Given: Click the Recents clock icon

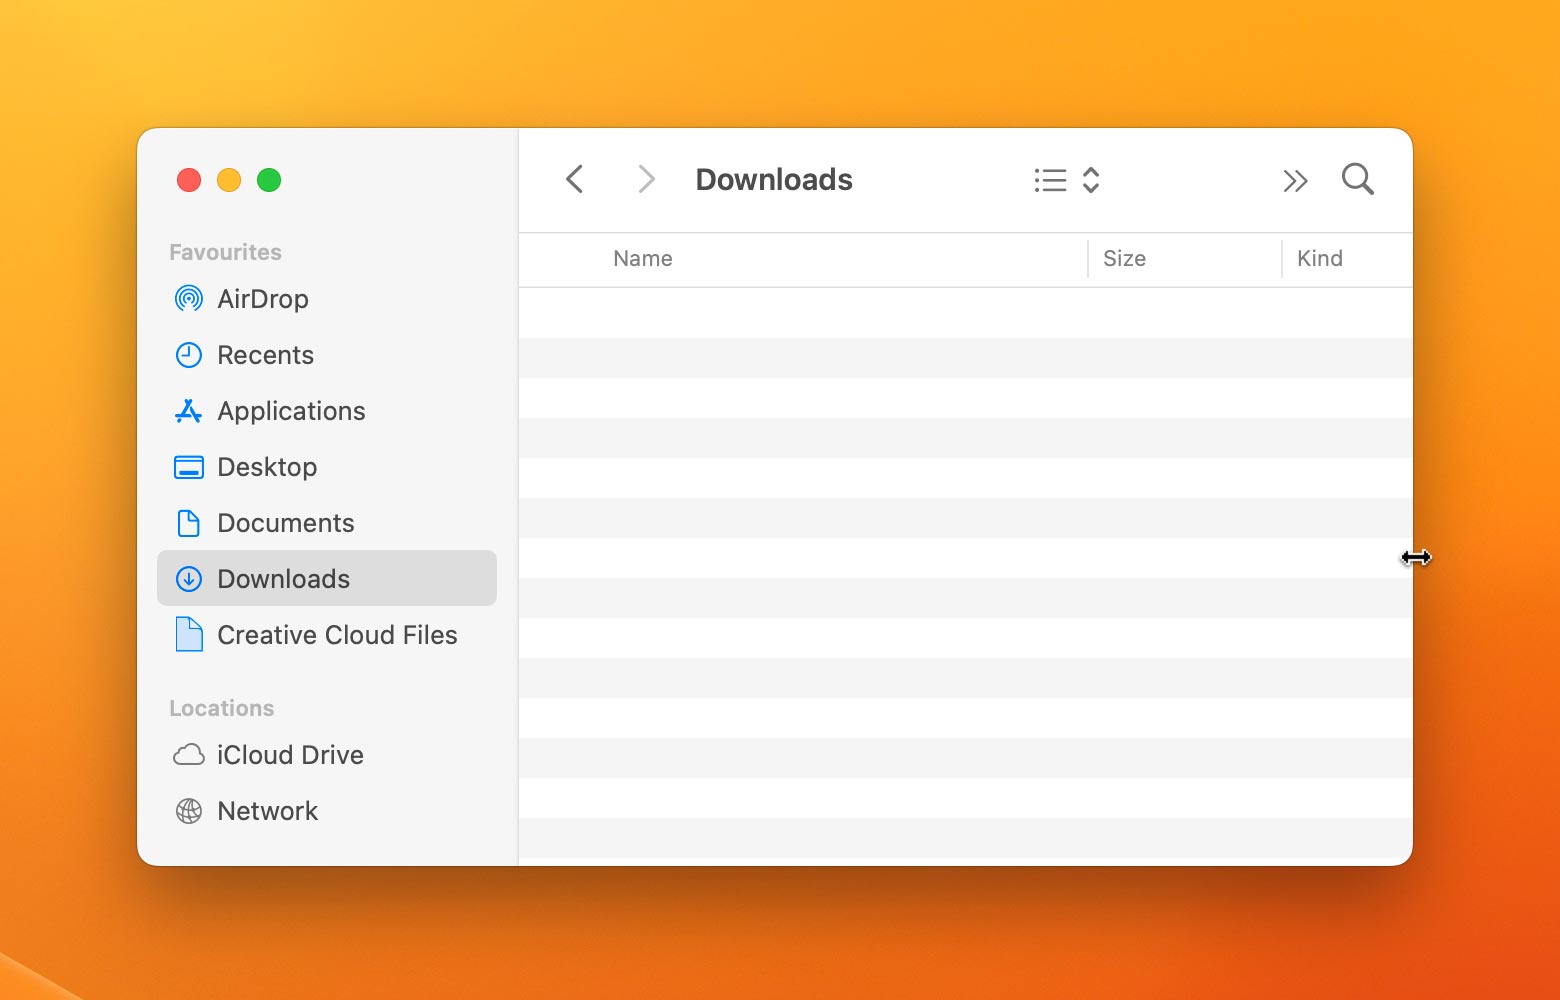Looking at the screenshot, I should click(189, 355).
